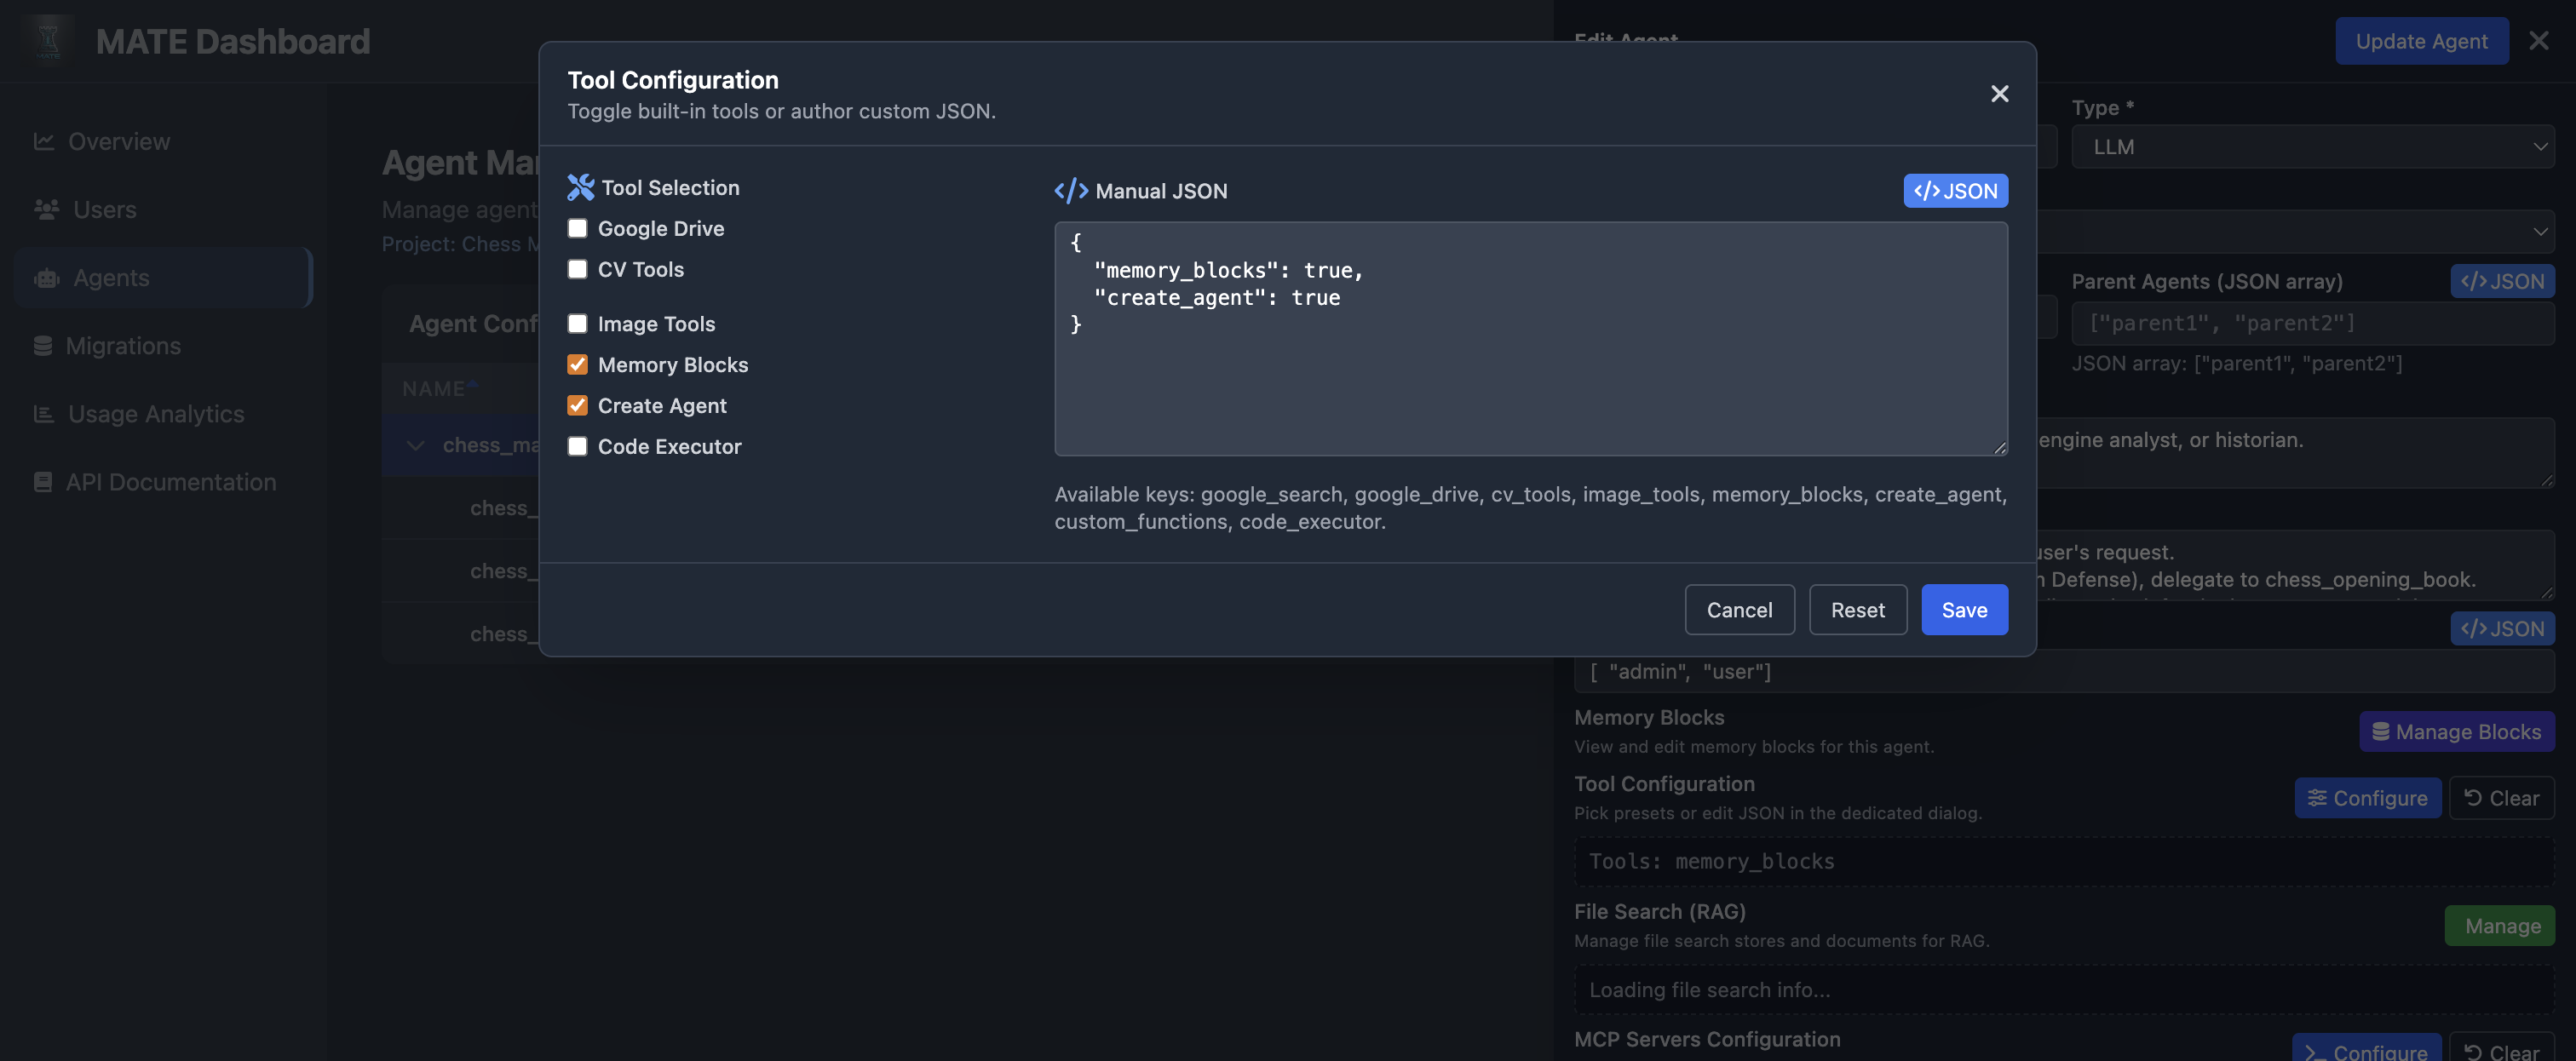Click the JSON code icon beside Manual JSON

1070,191
